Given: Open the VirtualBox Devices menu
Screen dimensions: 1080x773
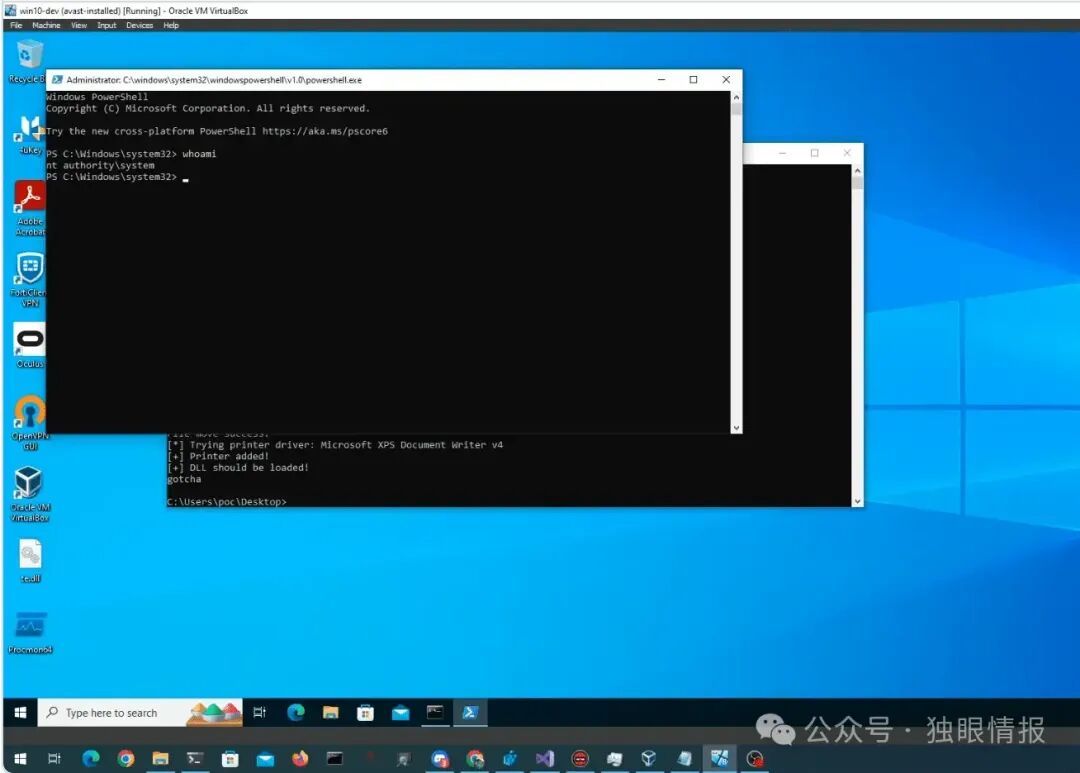Looking at the screenshot, I should tap(140, 25).
